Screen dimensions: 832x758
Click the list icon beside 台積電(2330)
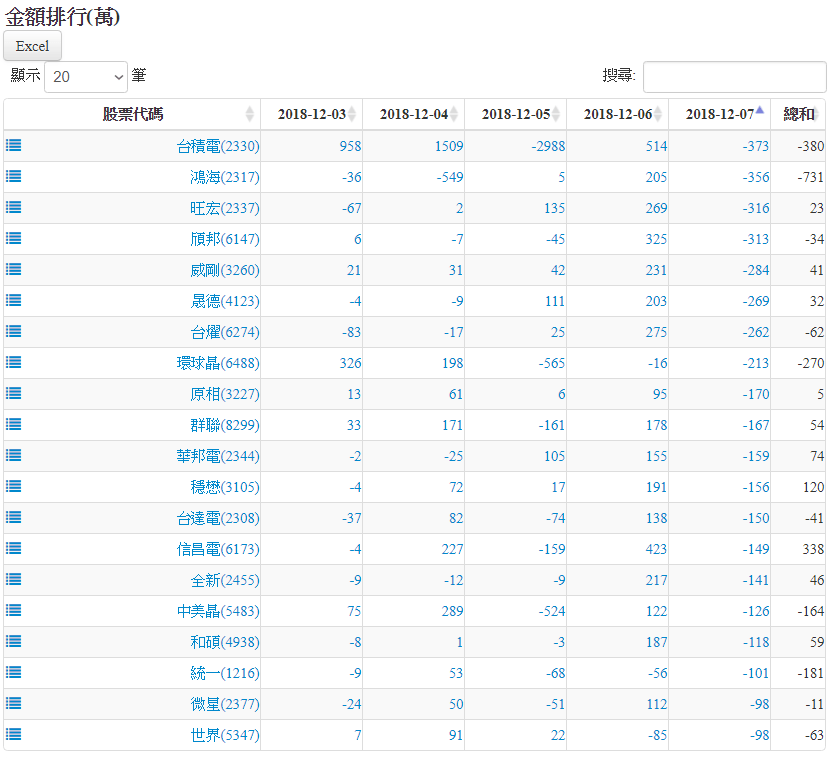coord(14,145)
